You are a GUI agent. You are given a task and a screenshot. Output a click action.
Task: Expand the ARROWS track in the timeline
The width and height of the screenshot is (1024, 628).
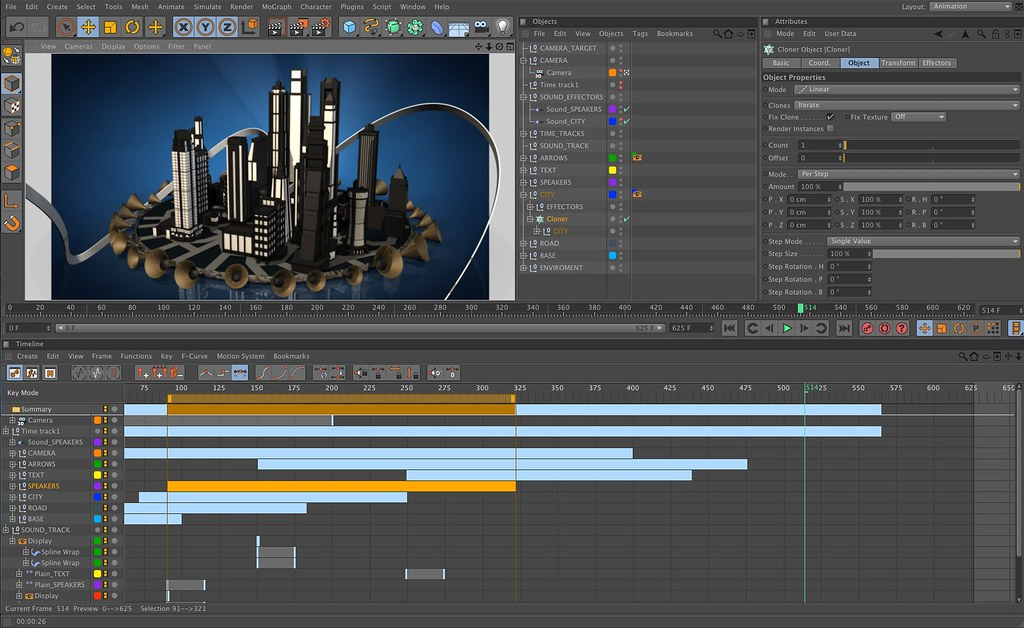pyautogui.click(x=13, y=464)
